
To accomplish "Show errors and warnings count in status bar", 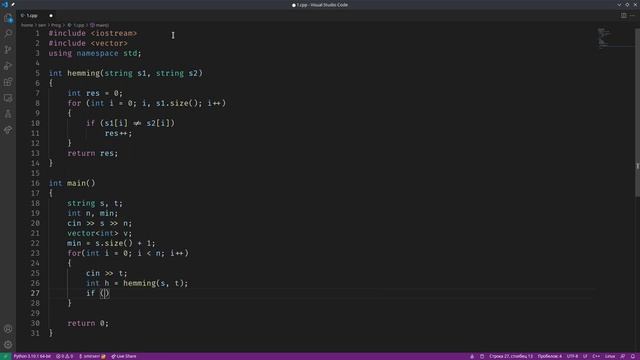I will click(64, 356).
